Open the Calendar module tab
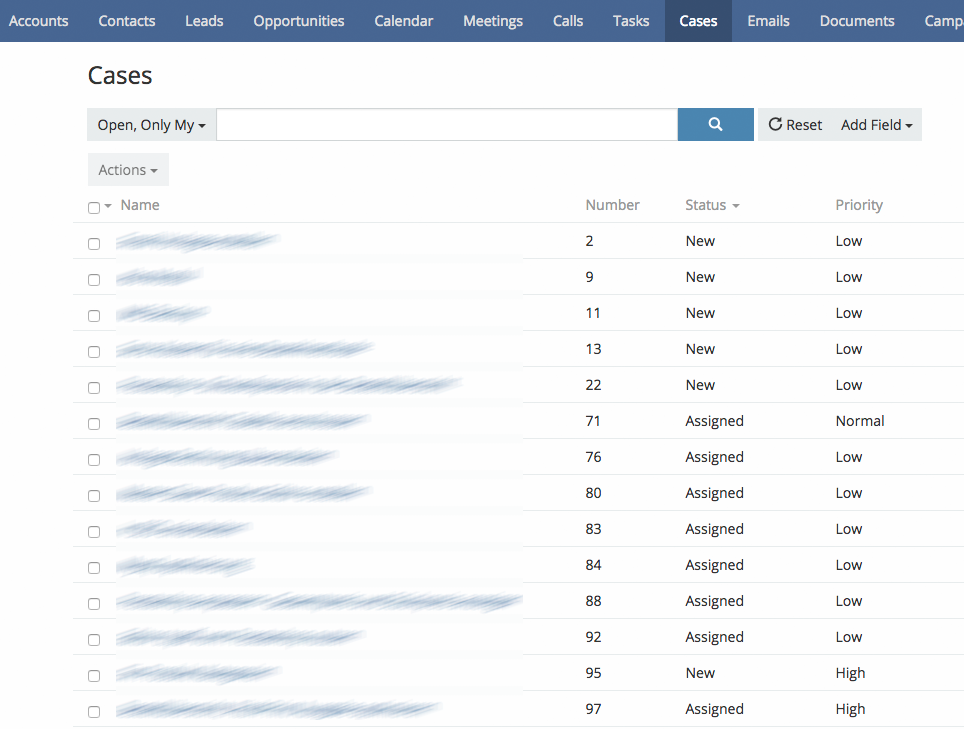Screen dimensions: 964x729 403,20
